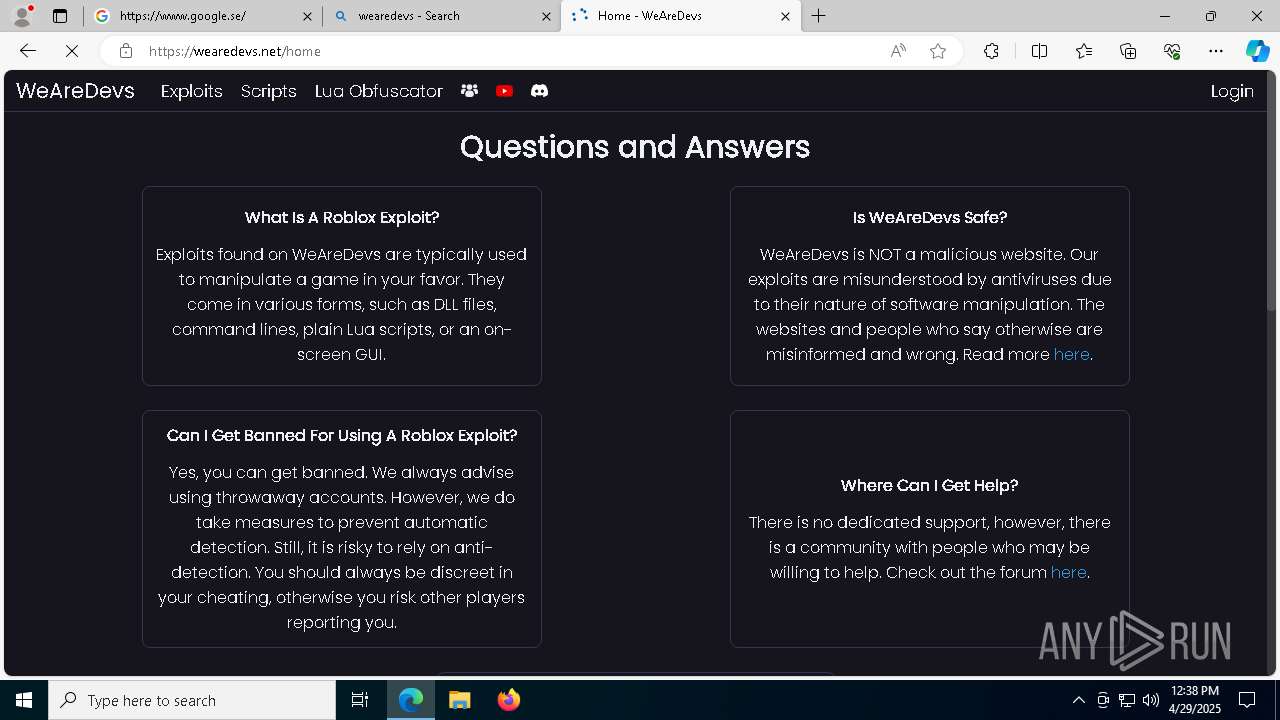Close the Home - WeAreDevs tab
1280x720 pixels.
[x=785, y=16]
